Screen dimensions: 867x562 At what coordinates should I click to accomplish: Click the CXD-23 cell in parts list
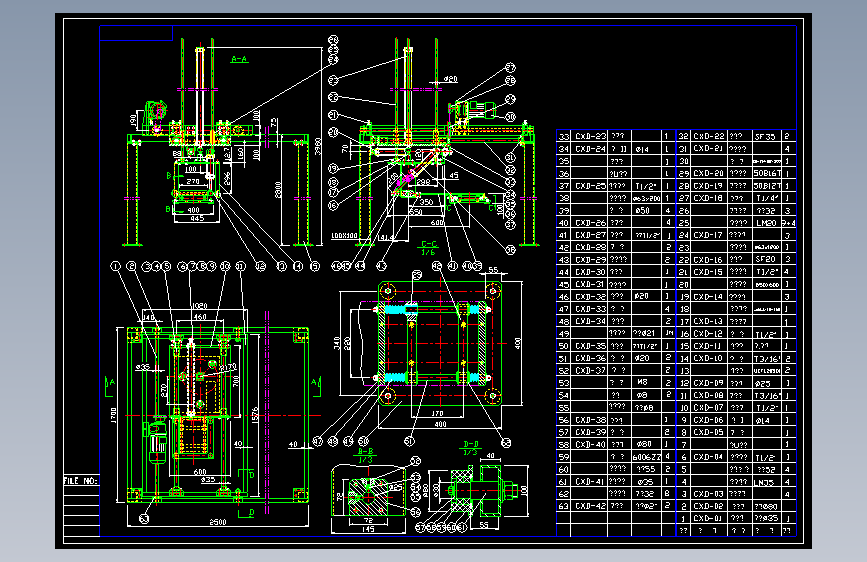click(x=591, y=136)
